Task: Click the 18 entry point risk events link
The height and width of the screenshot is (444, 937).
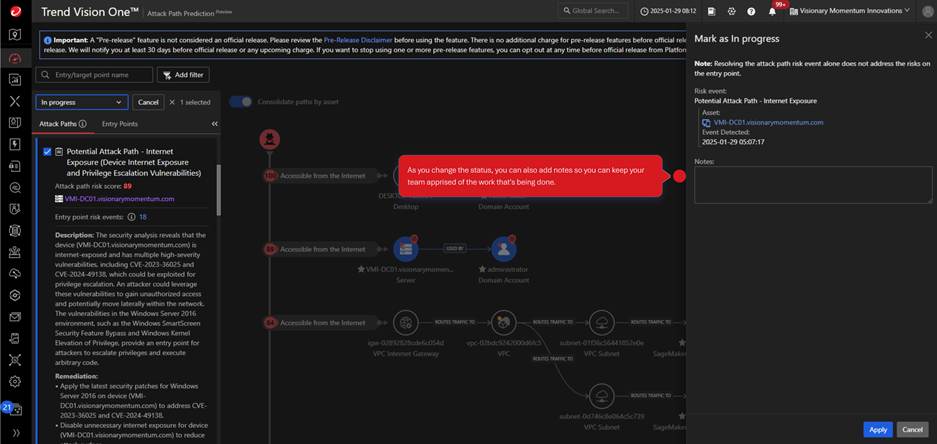Action: (143, 217)
